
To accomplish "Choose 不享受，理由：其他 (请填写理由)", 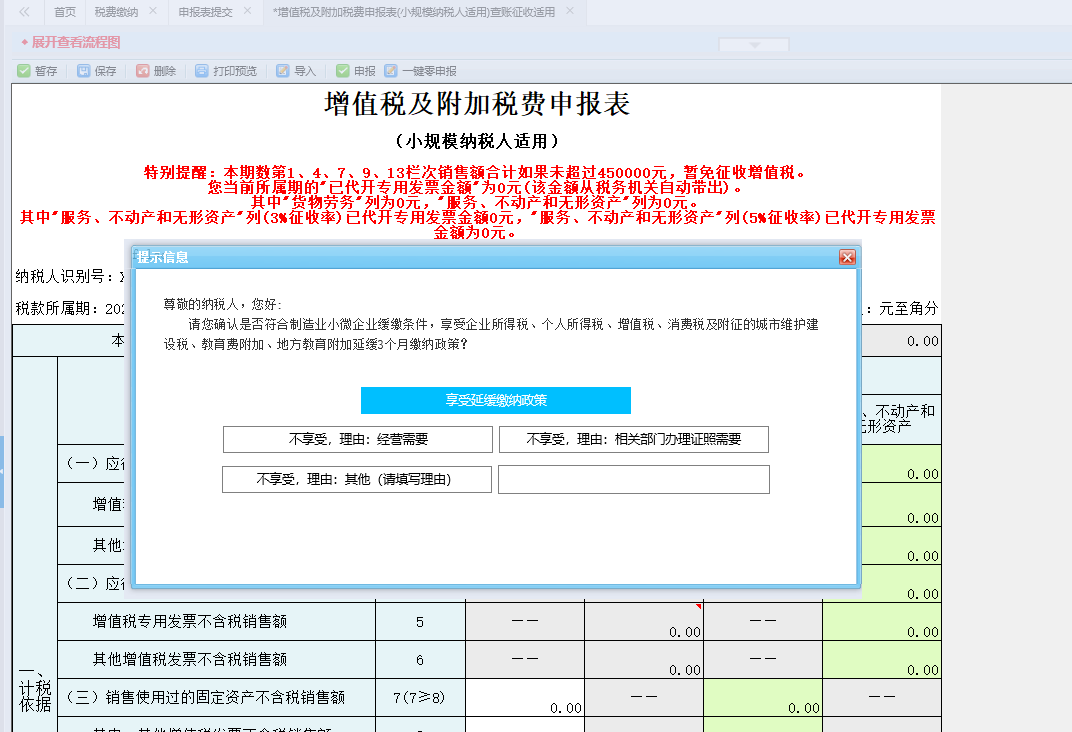I will 357,479.
